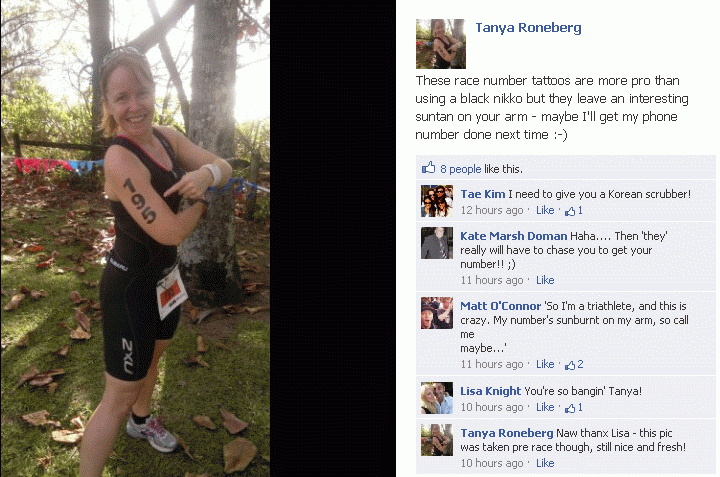
Task: Click the thumbs-up icon beside '8 people like this'
Action: [428, 168]
